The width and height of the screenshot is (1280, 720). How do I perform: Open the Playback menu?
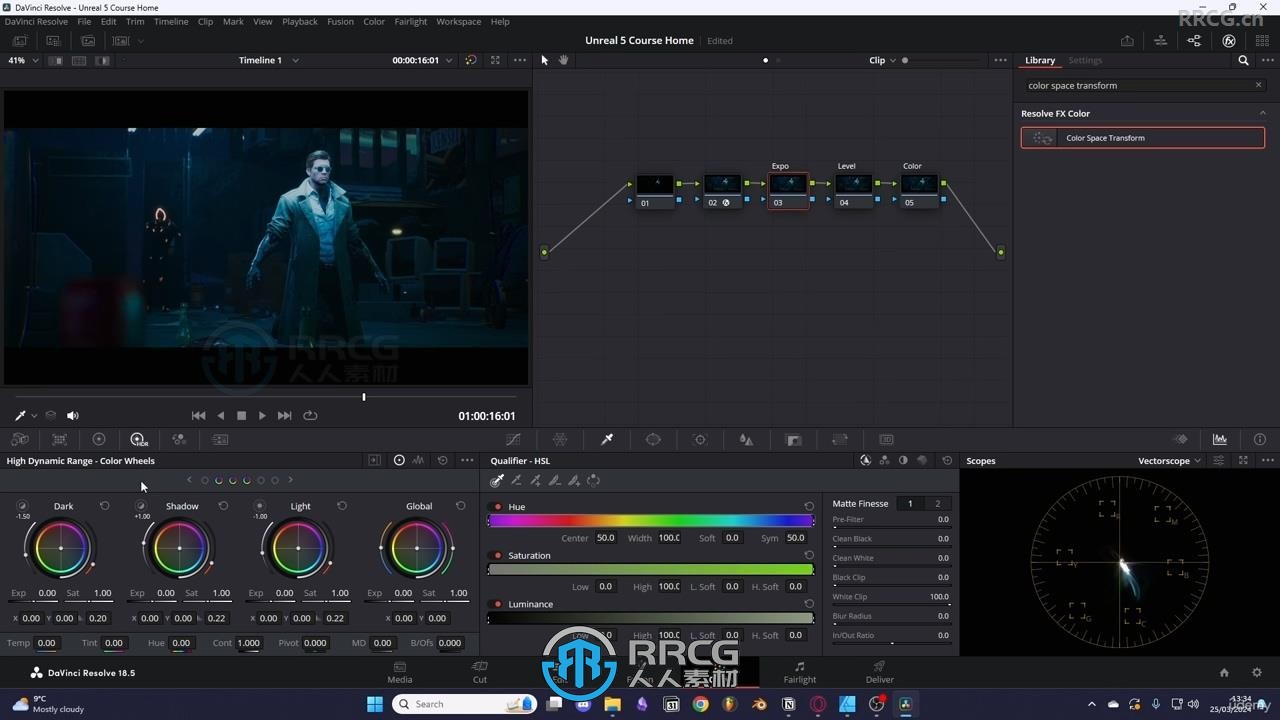(300, 21)
